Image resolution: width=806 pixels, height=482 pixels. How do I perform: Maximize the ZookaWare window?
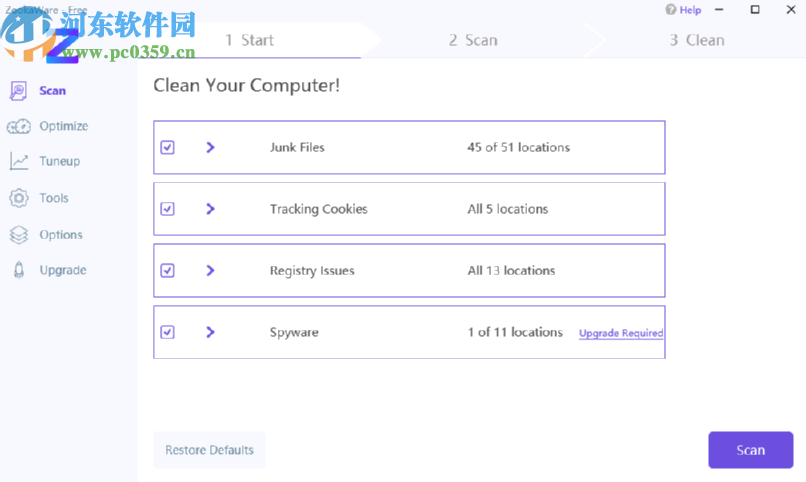click(x=755, y=10)
